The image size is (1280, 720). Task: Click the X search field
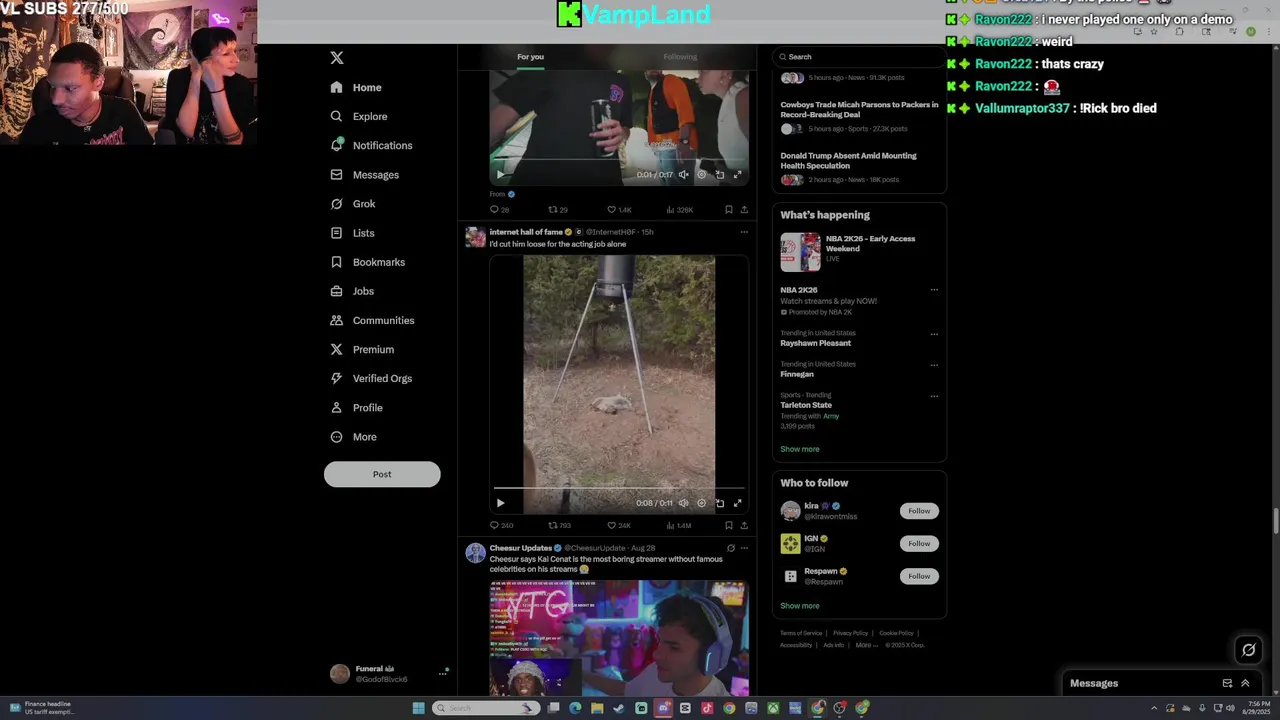[x=859, y=57]
